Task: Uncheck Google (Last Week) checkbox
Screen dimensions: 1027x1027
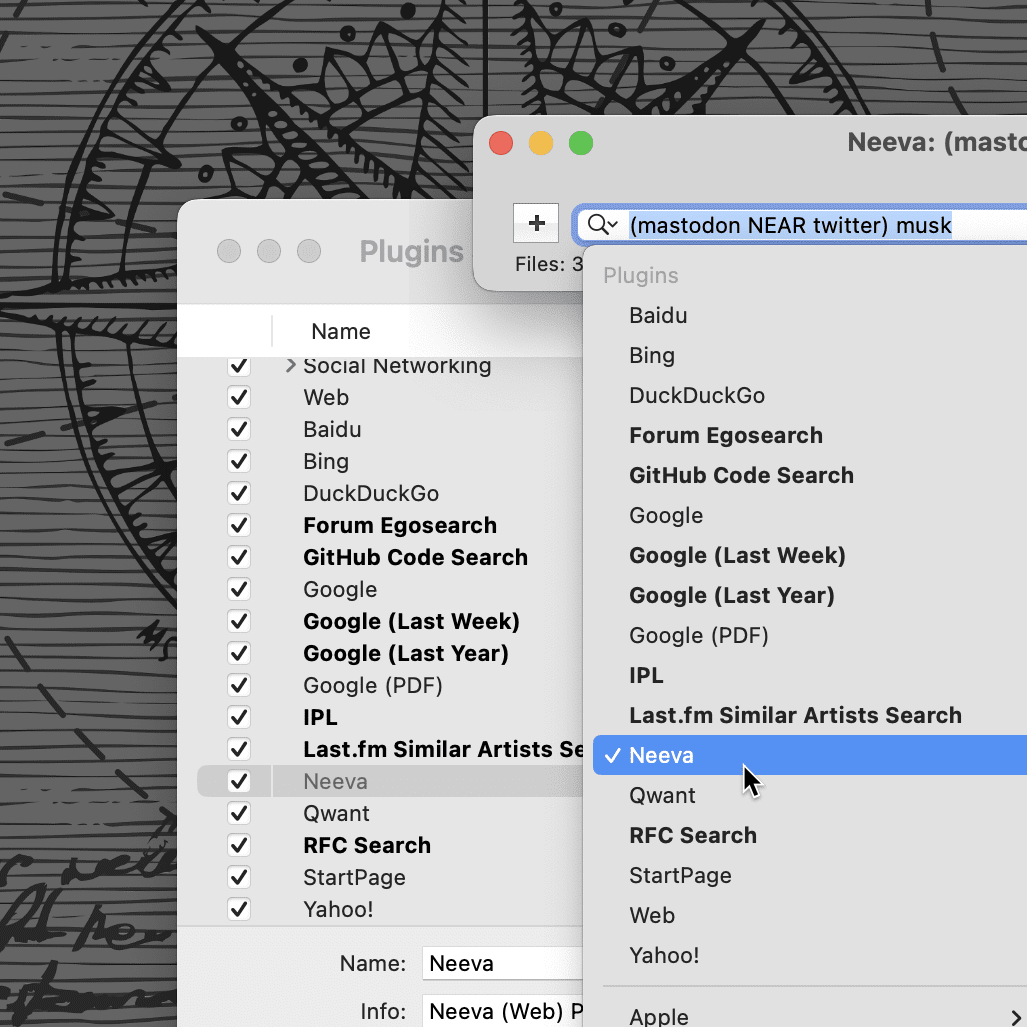Action: point(239,622)
